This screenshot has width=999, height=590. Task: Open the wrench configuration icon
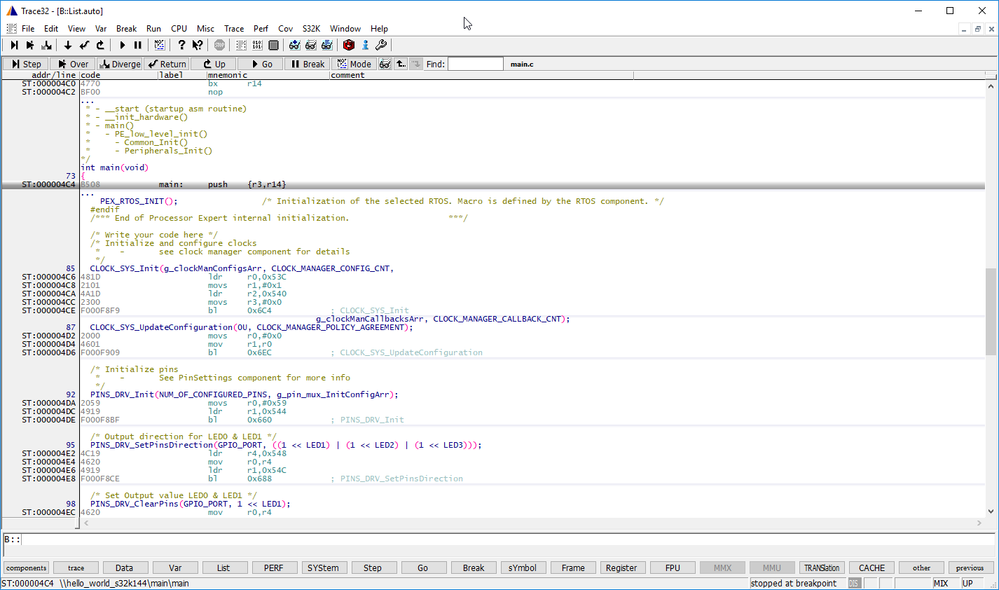click(381, 45)
